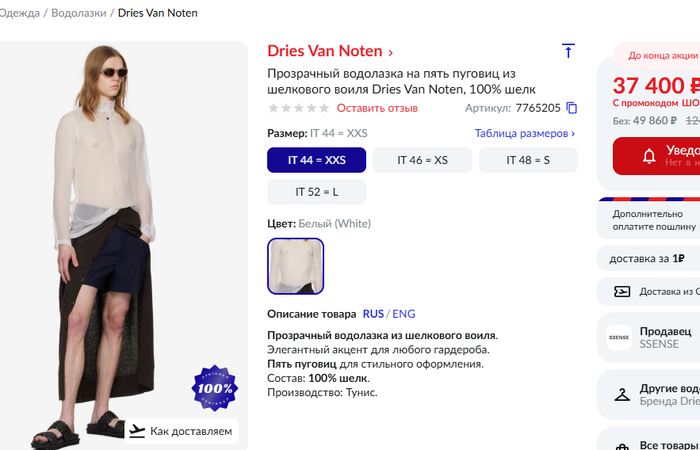The width and height of the screenshot is (700, 450).
Task: Select the white color swatch thumbnail
Action: pyautogui.click(x=296, y=266)
